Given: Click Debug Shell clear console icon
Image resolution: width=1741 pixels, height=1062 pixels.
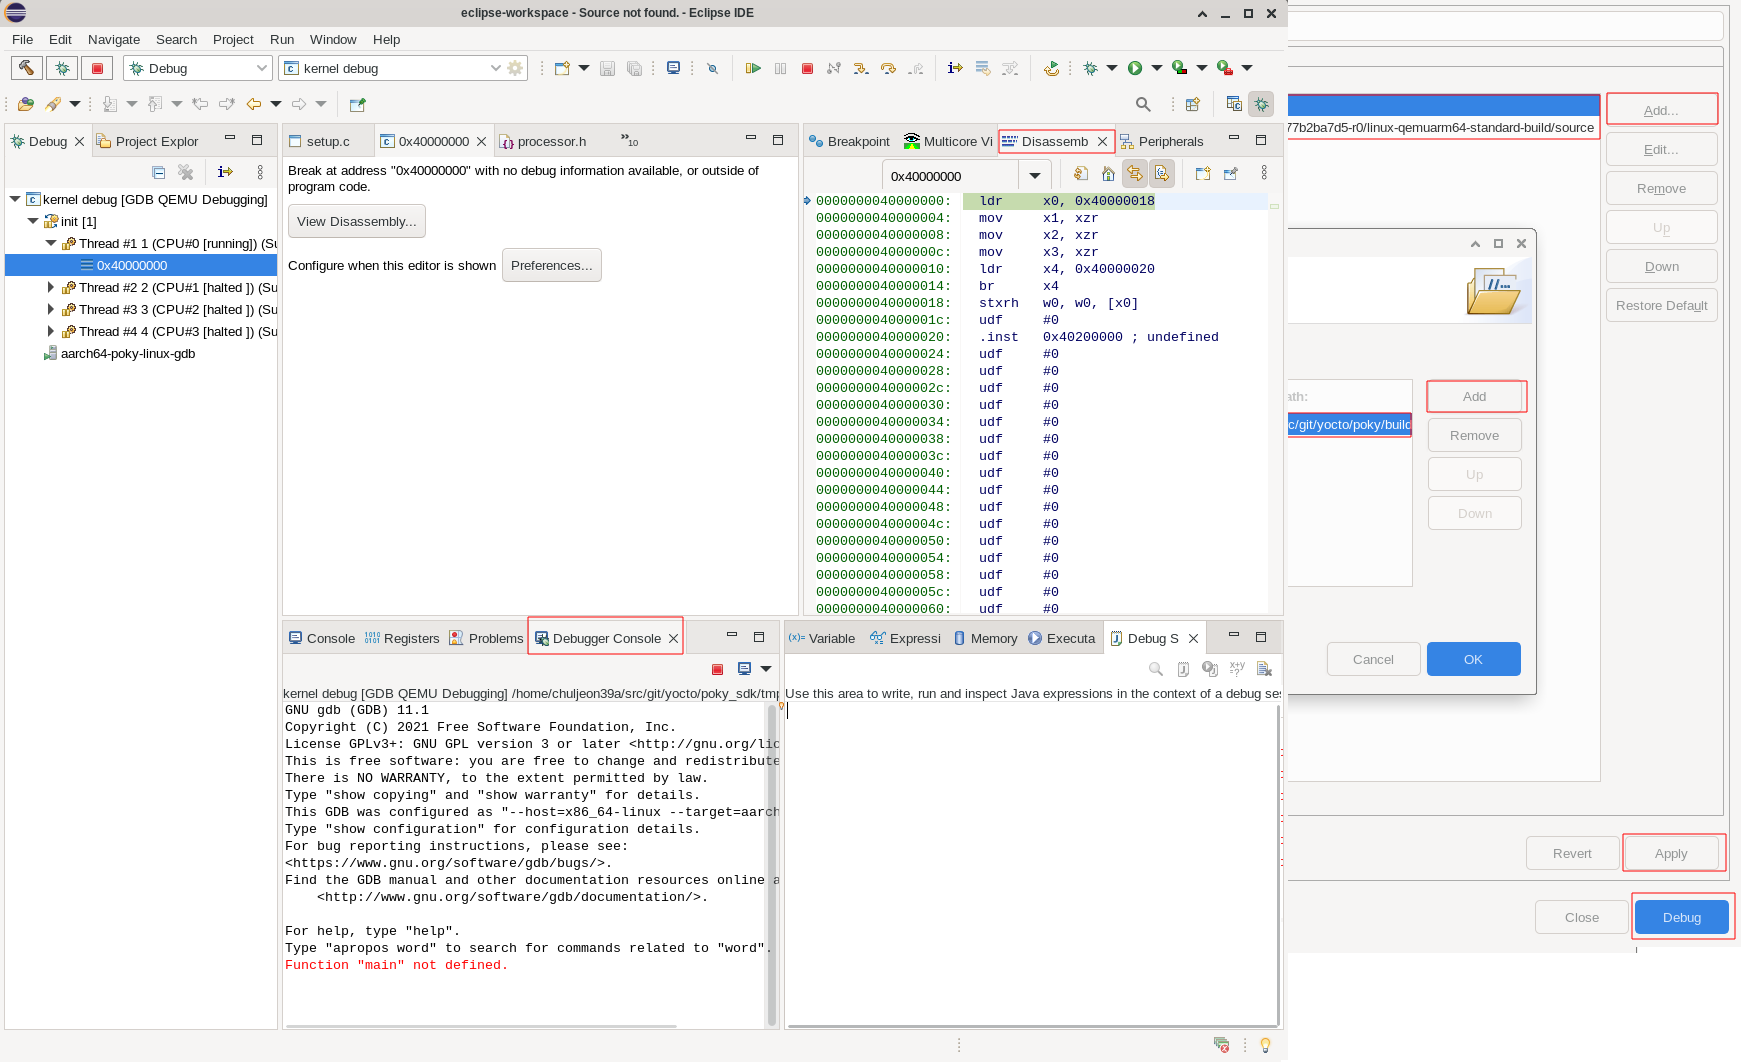Looking at the screenshot, I should click(1264, 669).
